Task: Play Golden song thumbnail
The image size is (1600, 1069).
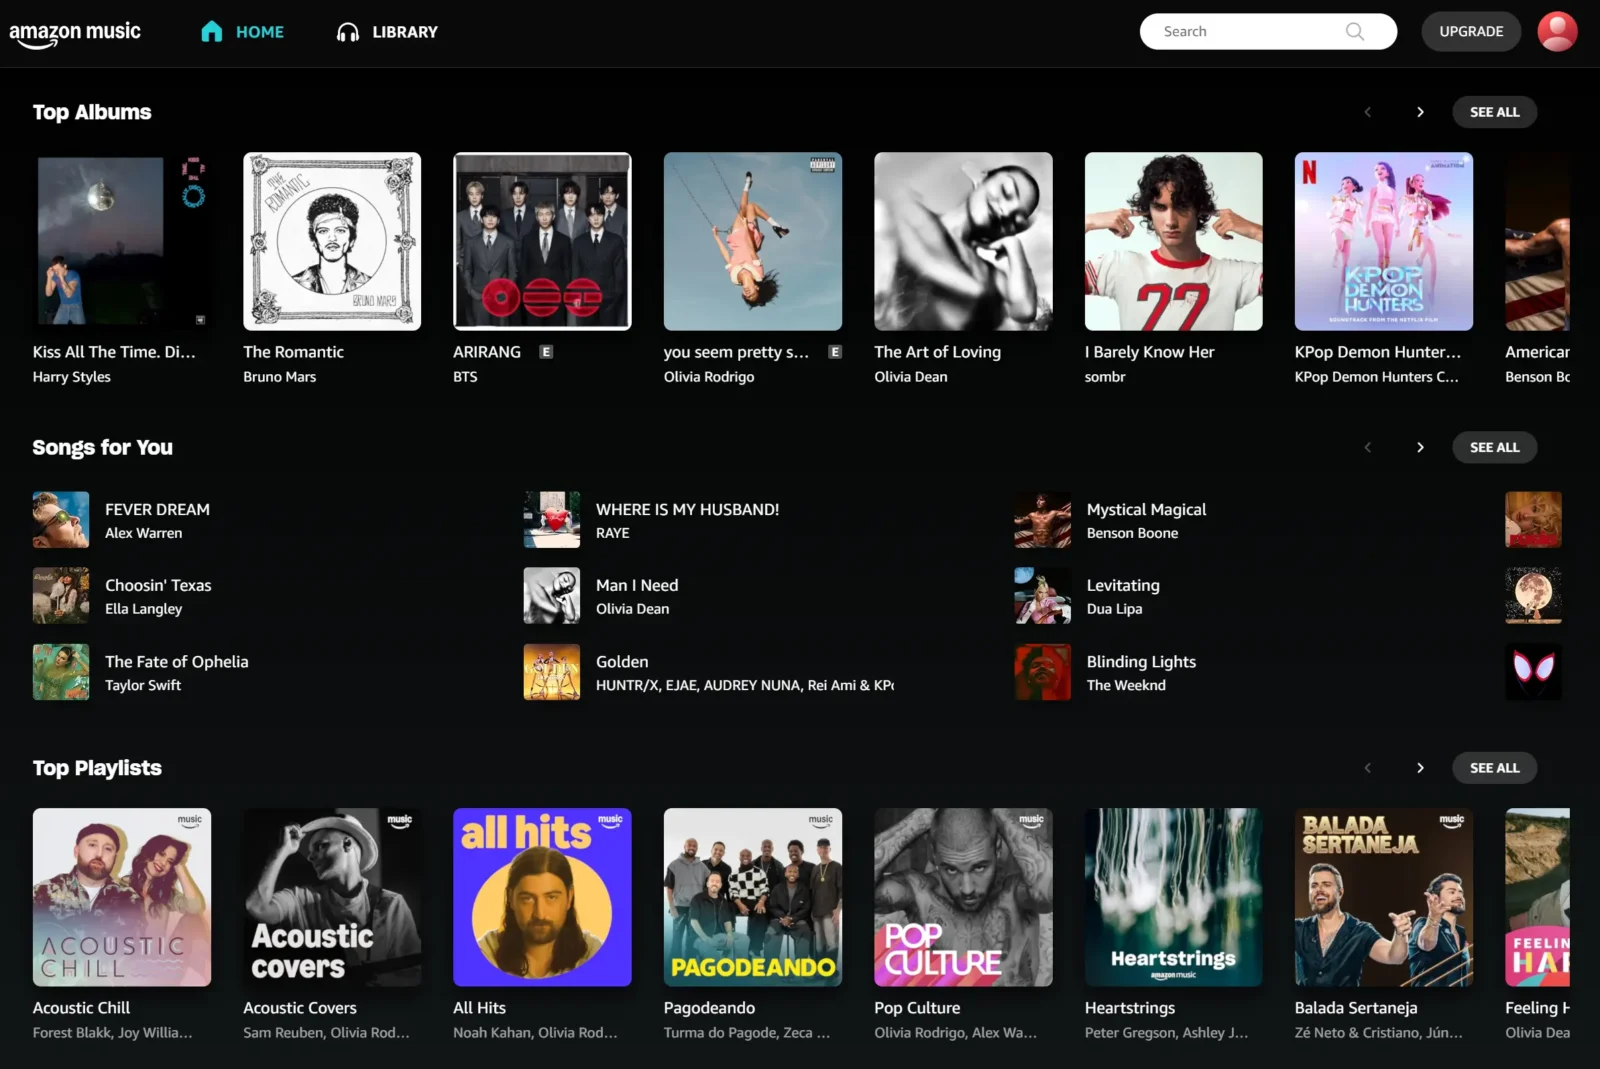Action: [x=552, y=672]
